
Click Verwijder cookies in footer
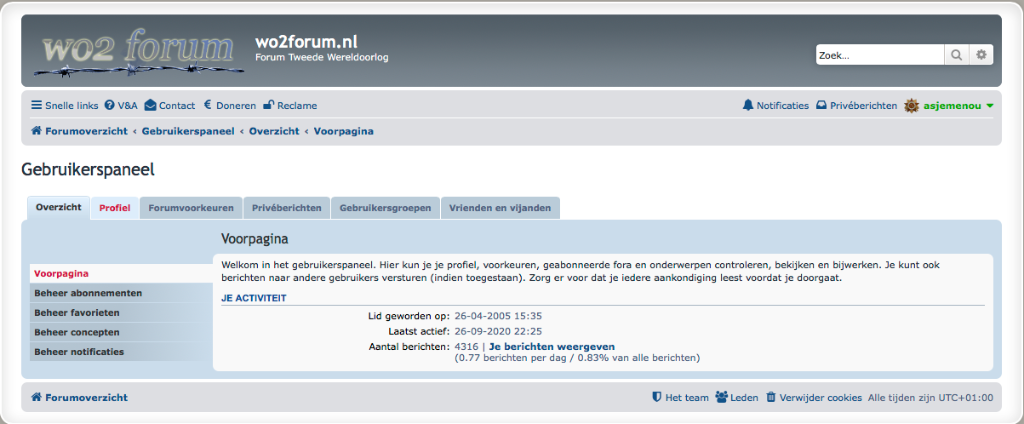click(x=813, y=397)
